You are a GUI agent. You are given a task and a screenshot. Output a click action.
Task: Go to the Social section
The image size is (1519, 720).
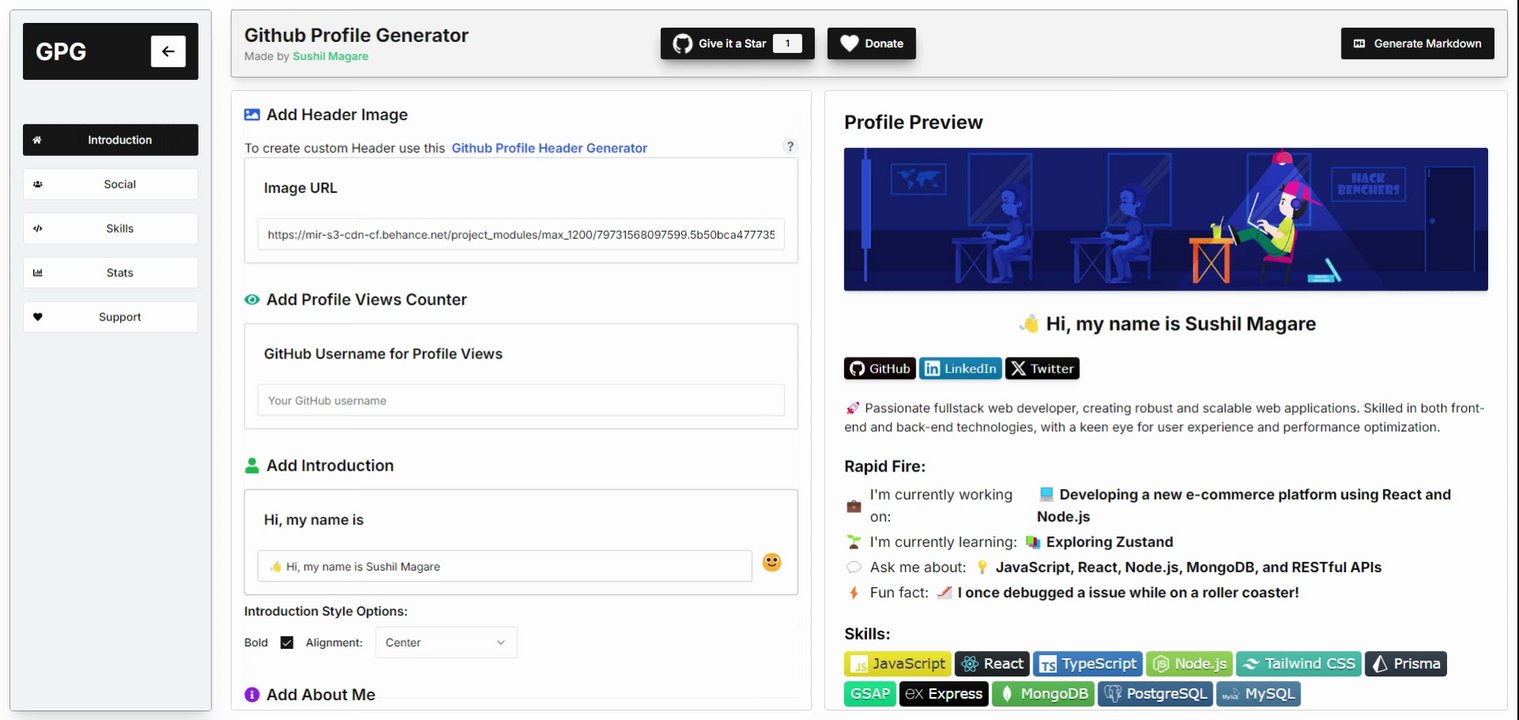(111, 184)
